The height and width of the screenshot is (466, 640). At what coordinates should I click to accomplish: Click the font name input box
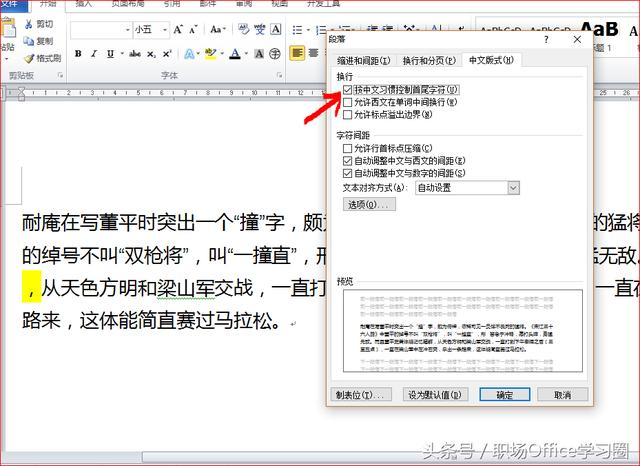101,30
